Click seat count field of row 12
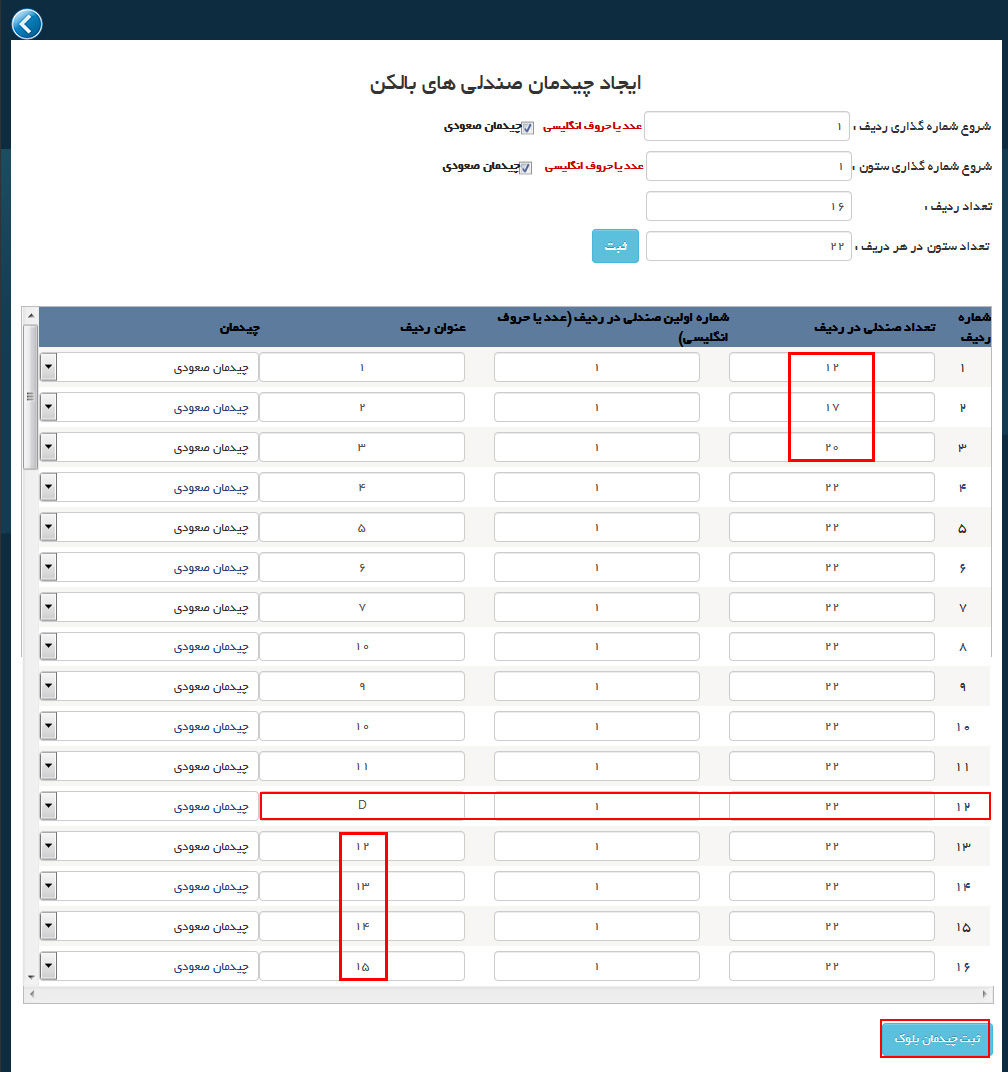The height and width of the screenshot is (1072, 1008). [x=832, y=806]
